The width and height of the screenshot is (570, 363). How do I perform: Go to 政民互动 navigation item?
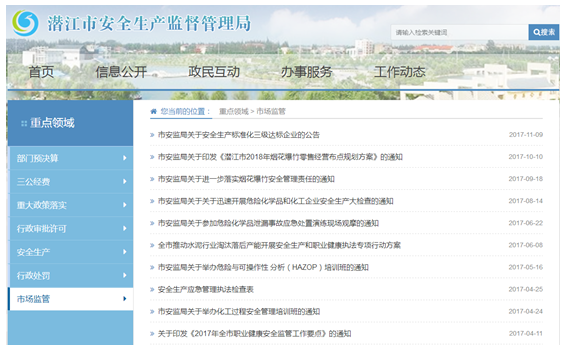(214, 72)
